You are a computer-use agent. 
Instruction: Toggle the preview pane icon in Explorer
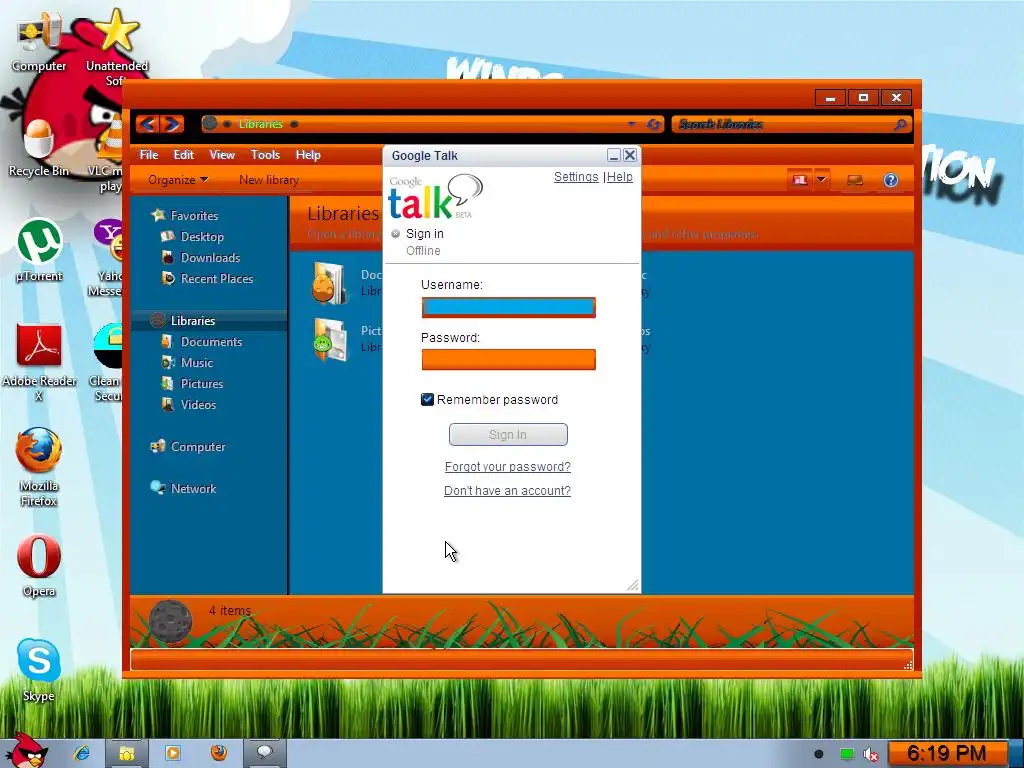[x=854, y=180]
